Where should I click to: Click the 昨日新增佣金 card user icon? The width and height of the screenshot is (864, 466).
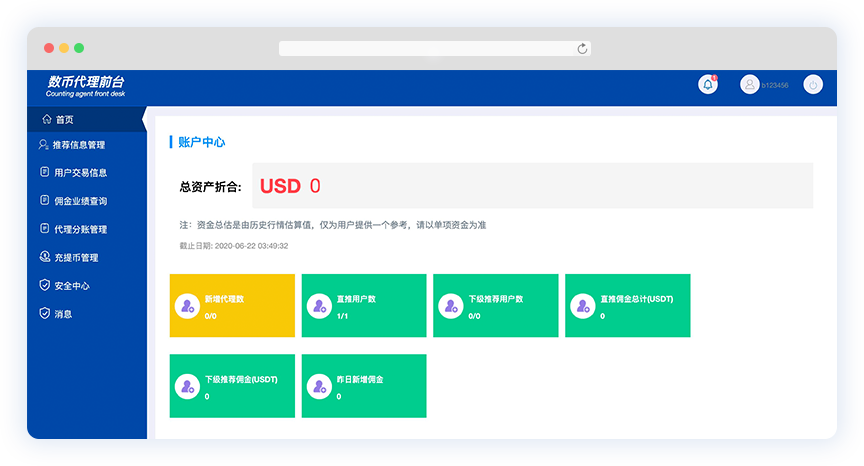coord(319,386)
